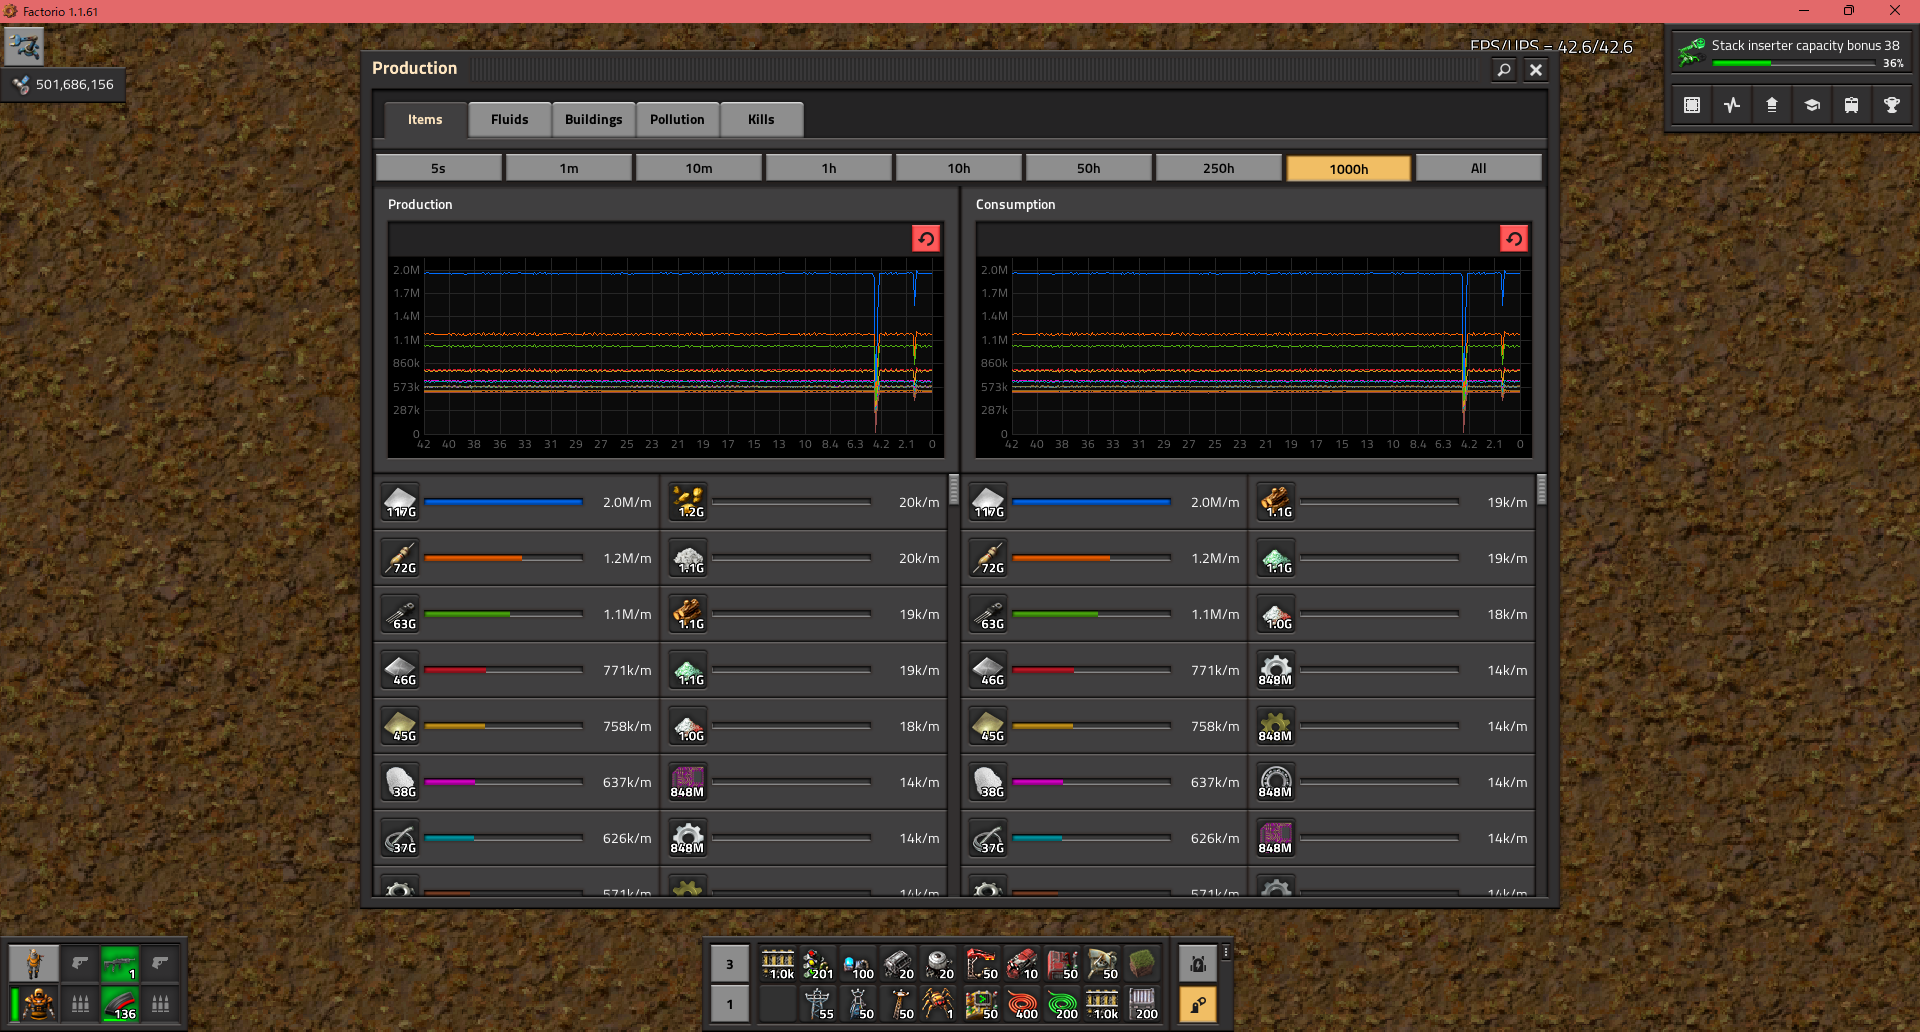The image size is (1920, 1032).
Task: Click the rocket launch count 501,686,156
Action: pyautogui.click(x=75, y=85)
